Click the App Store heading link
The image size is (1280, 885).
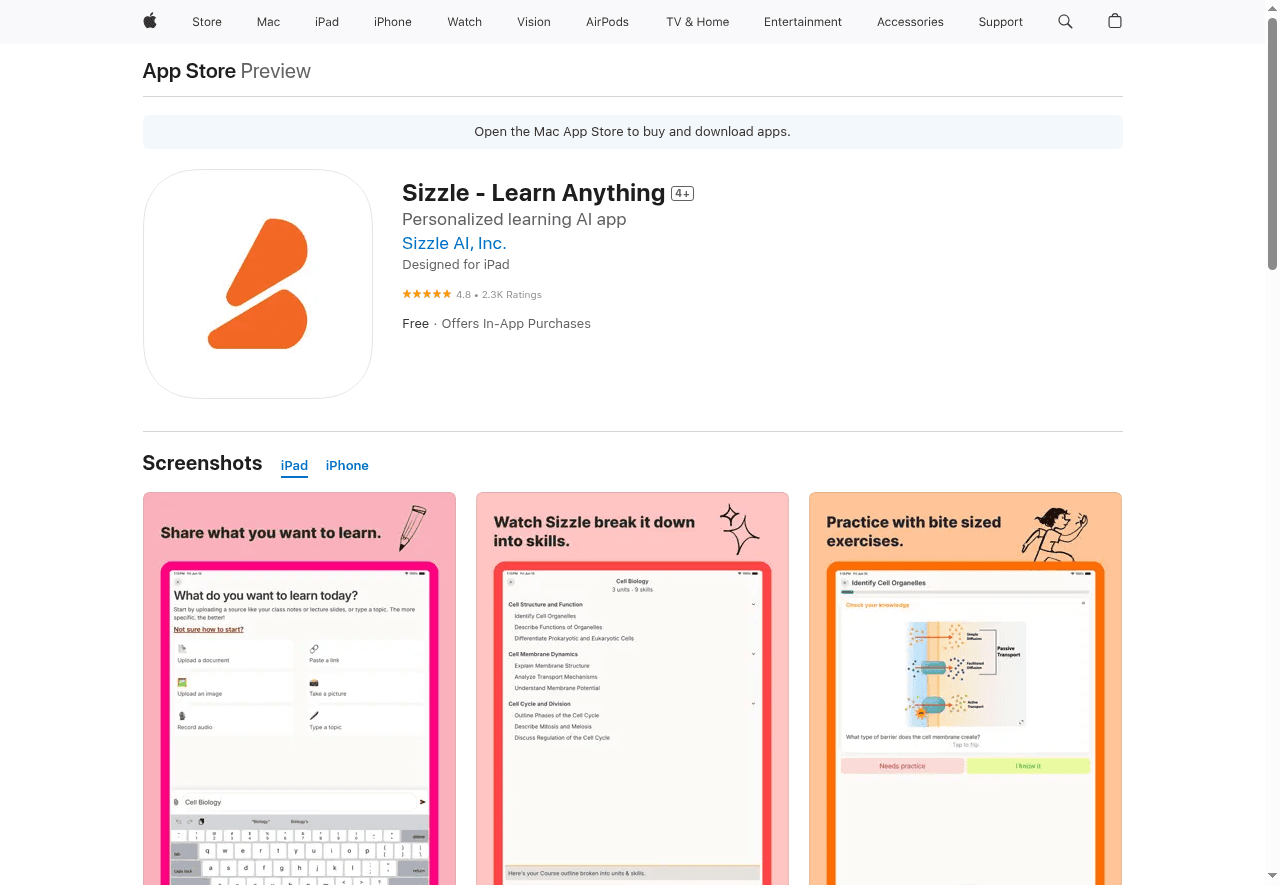[x=189, y=71]
